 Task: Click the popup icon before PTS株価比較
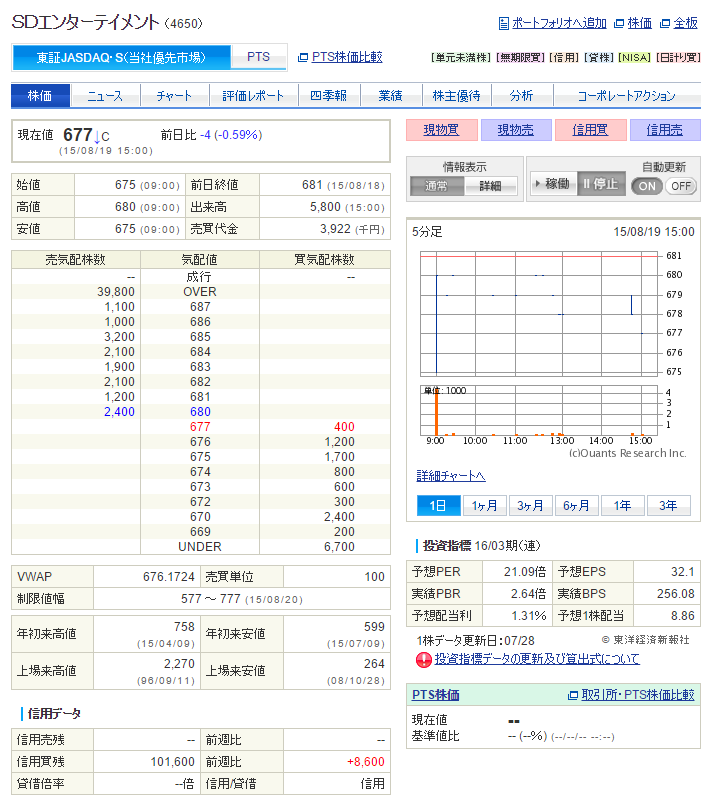(x=303, y=57)
